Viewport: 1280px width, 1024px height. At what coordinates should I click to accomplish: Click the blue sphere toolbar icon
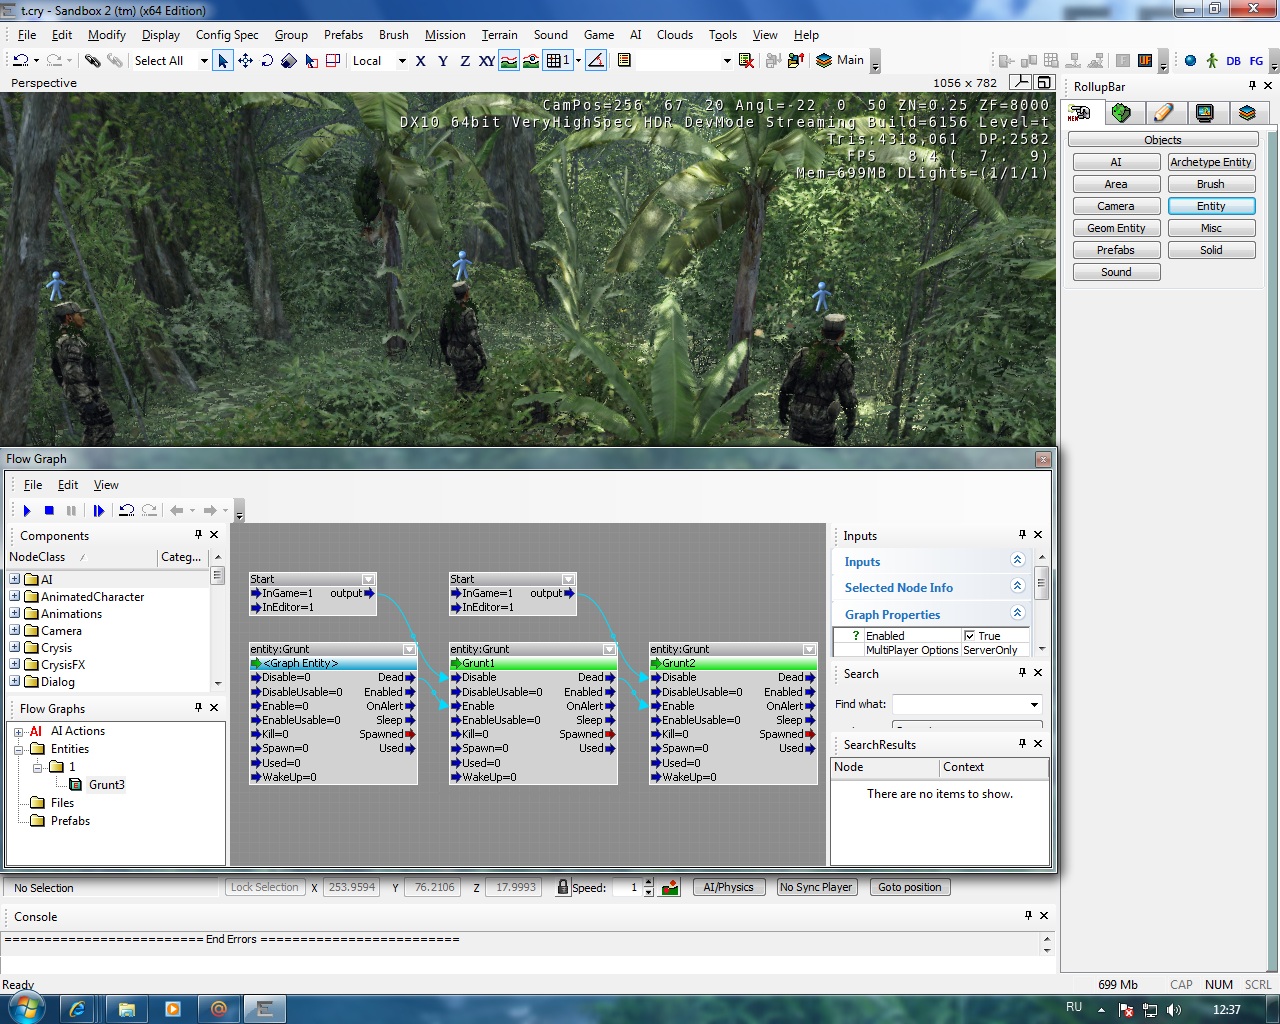[x=1190, y=61]
